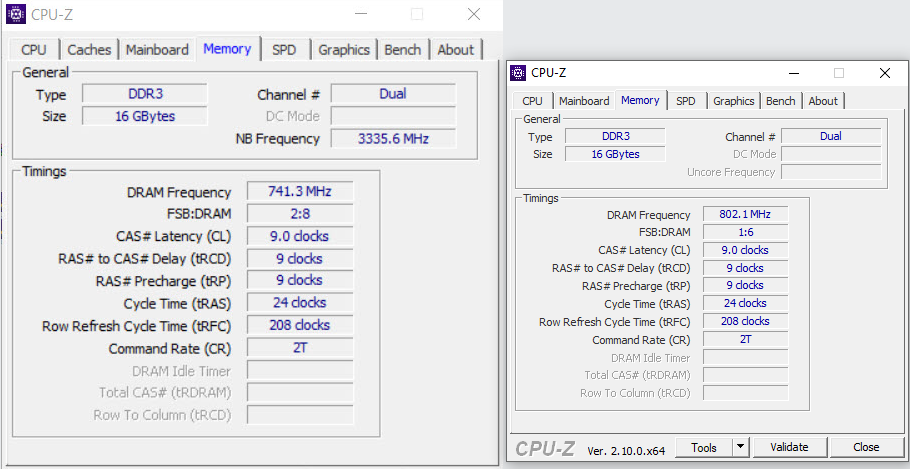Click 208 clocks tRFC value in right window
This screenshot has height=469, width=910.
[x=745, y=321]
